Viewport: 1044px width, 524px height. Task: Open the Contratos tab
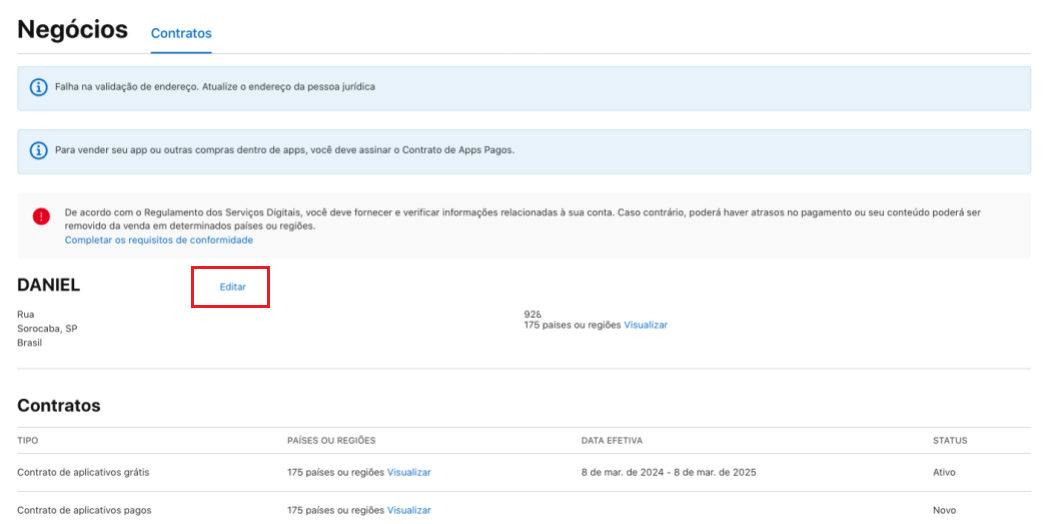point(181,33)
